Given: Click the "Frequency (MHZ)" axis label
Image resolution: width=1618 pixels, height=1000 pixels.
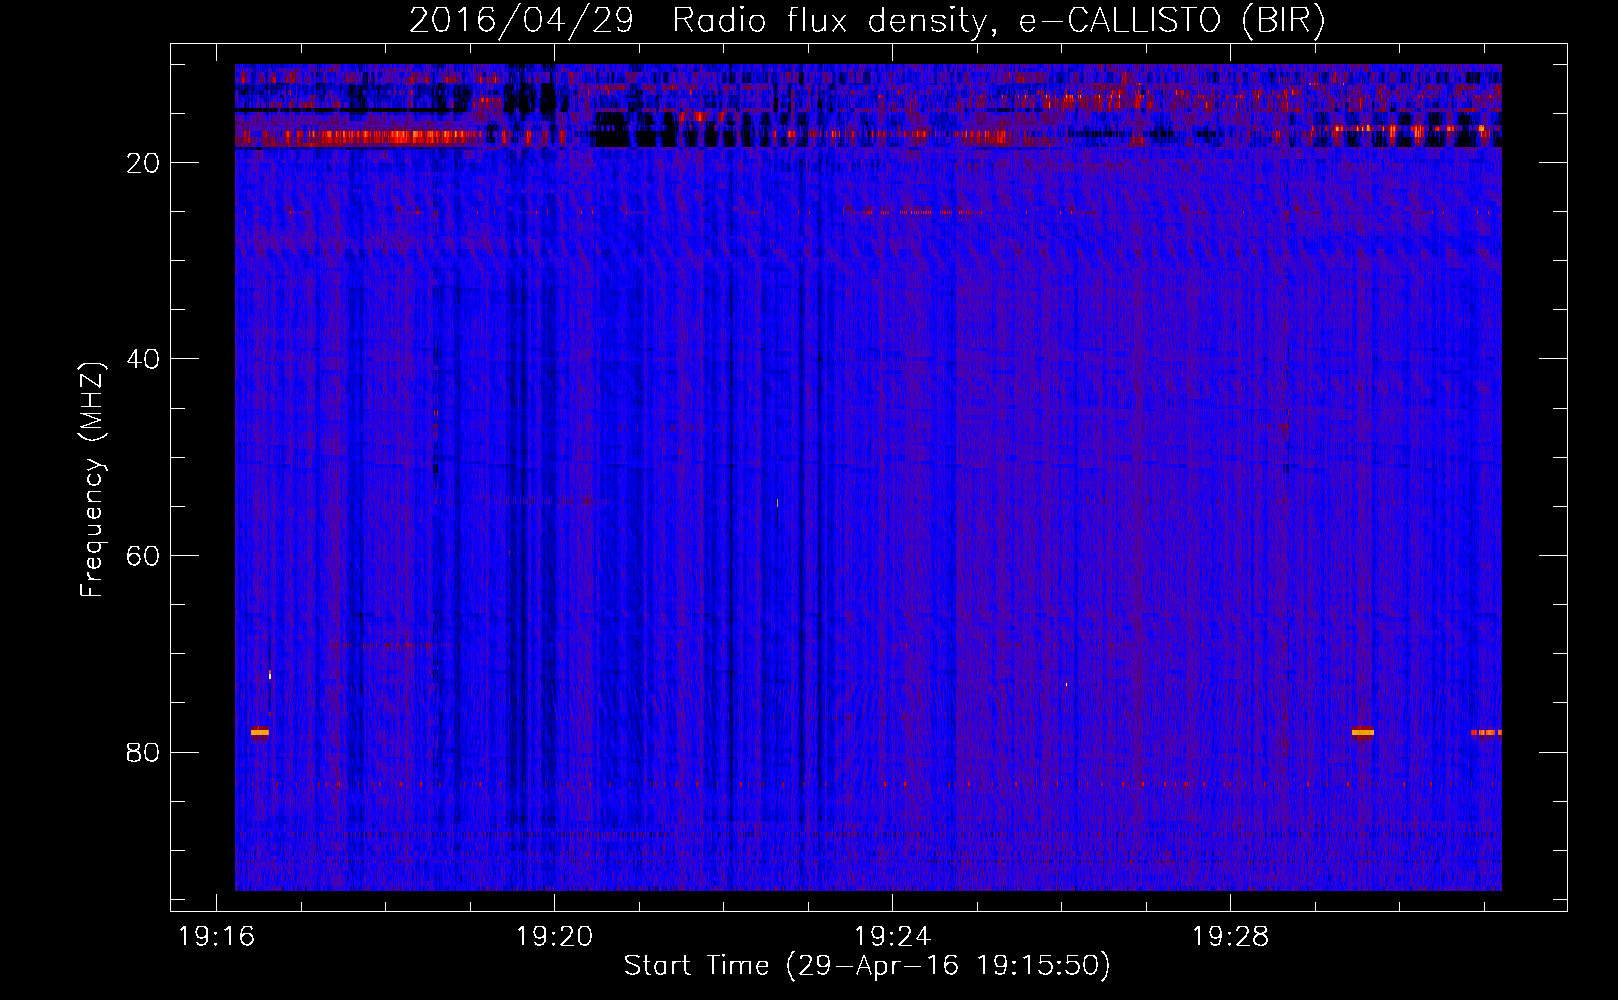Looking at the screenshot, I should (92, 480).
